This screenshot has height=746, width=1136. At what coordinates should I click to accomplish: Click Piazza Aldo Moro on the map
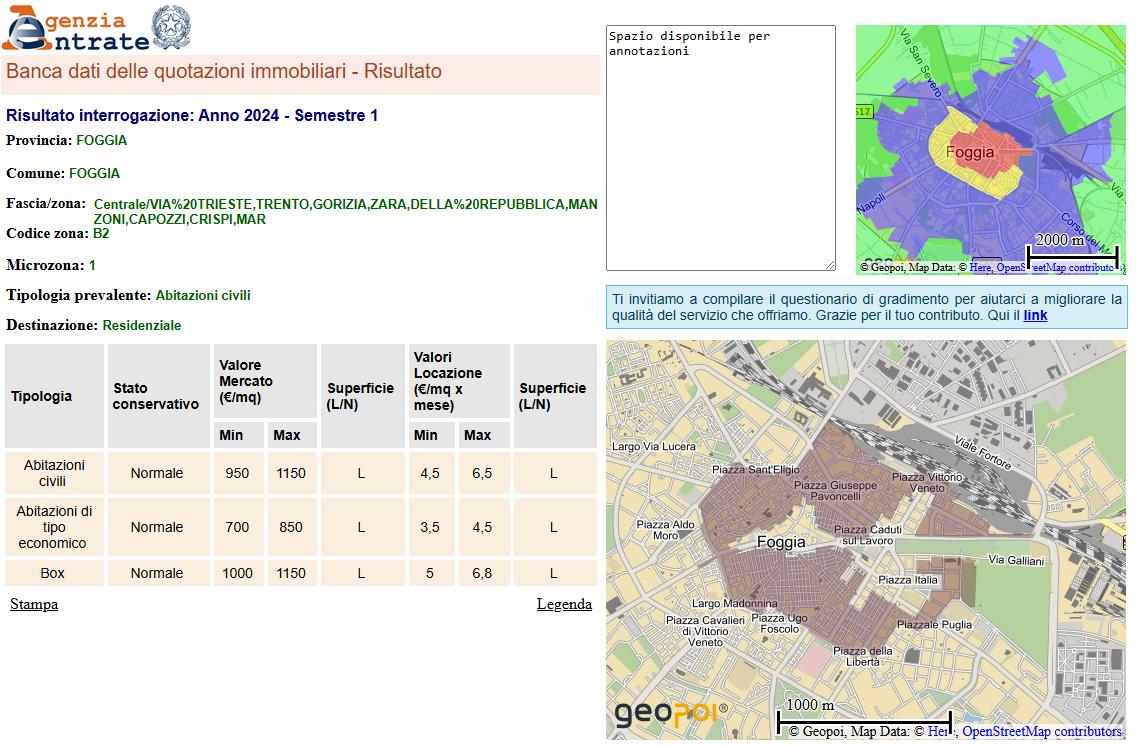point(665,530)
